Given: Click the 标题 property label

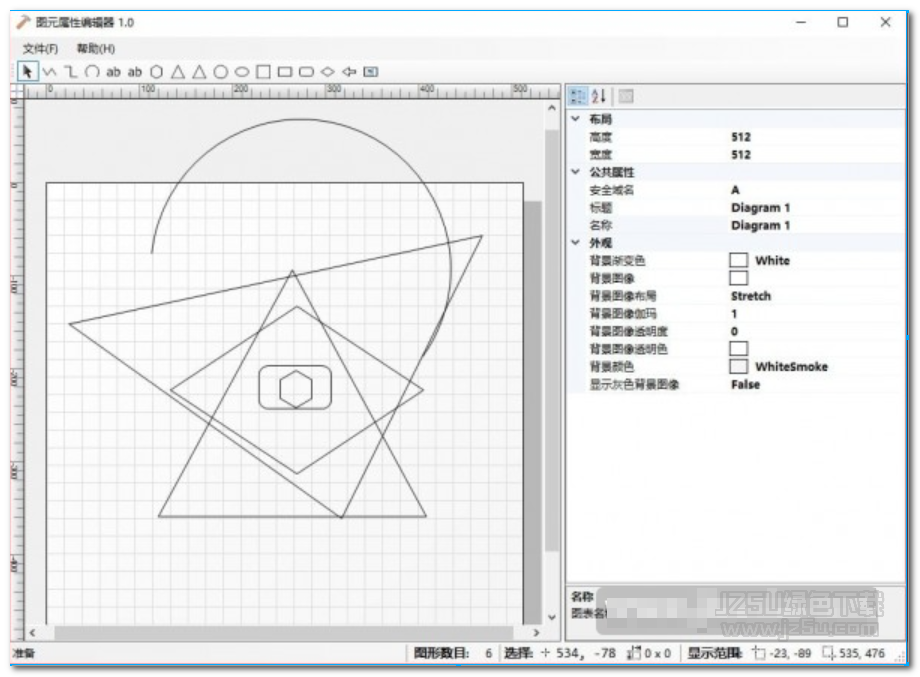Looking at the screenshot, I should (x=600, y=208).
